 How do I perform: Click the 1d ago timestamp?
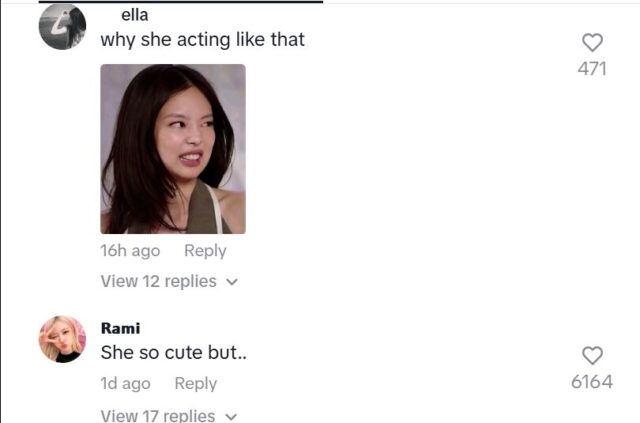pos(126,383)
